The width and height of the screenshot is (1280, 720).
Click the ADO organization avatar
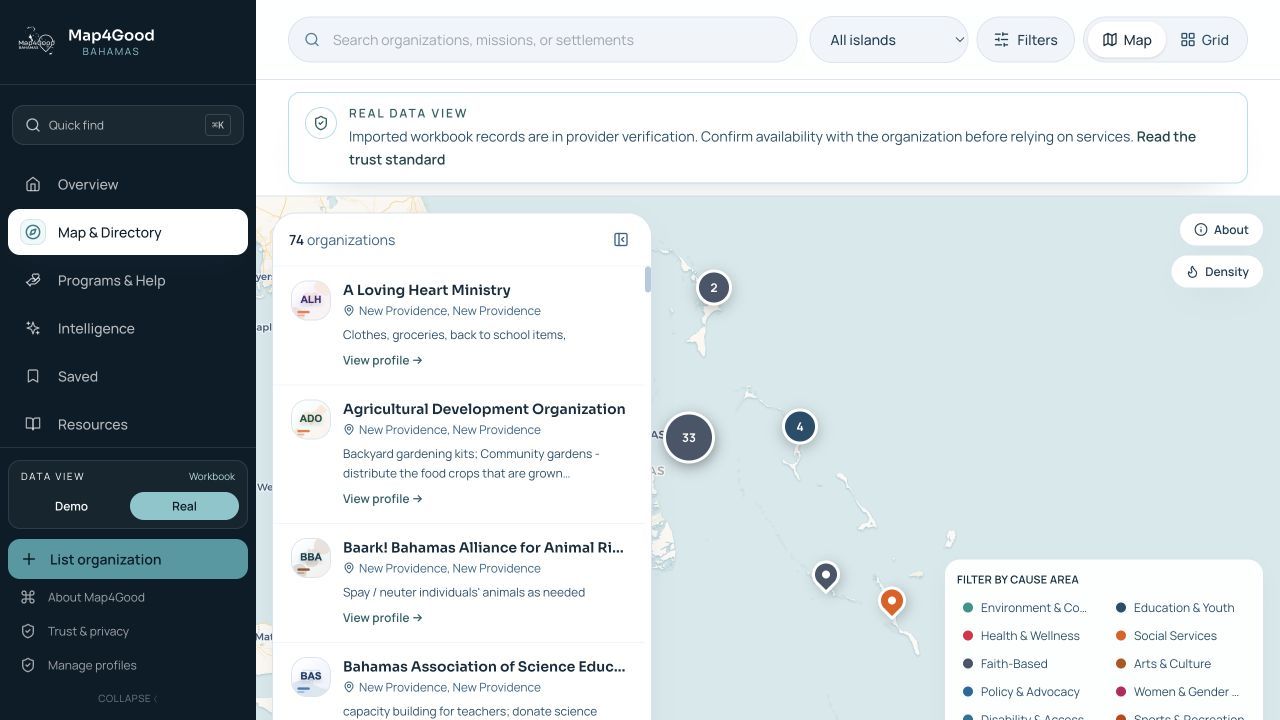click(311, 419)
